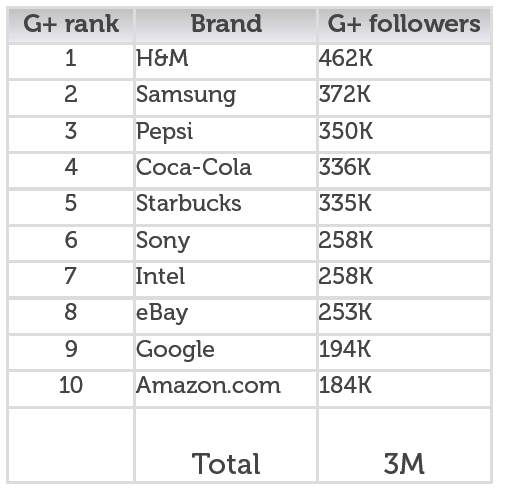Select the Sony brand cell
The width and height of the screenshot is (513, 499).
[x=226, y=243]
